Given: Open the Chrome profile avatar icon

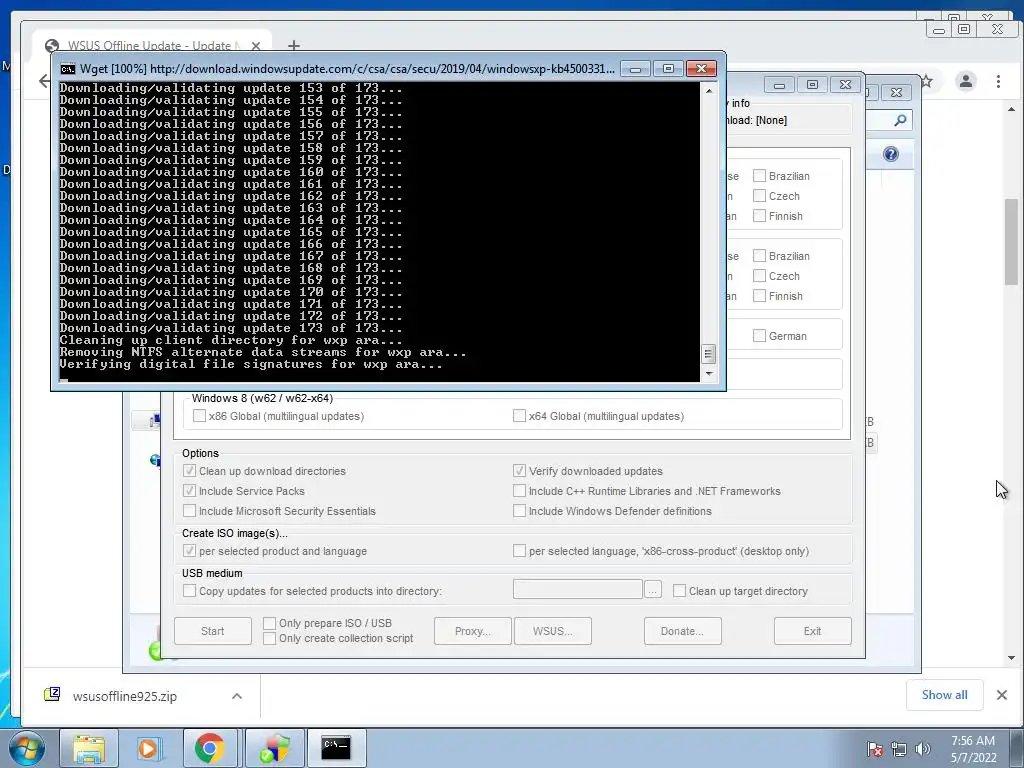Looking at the screenshot, I should coord(966,81).
